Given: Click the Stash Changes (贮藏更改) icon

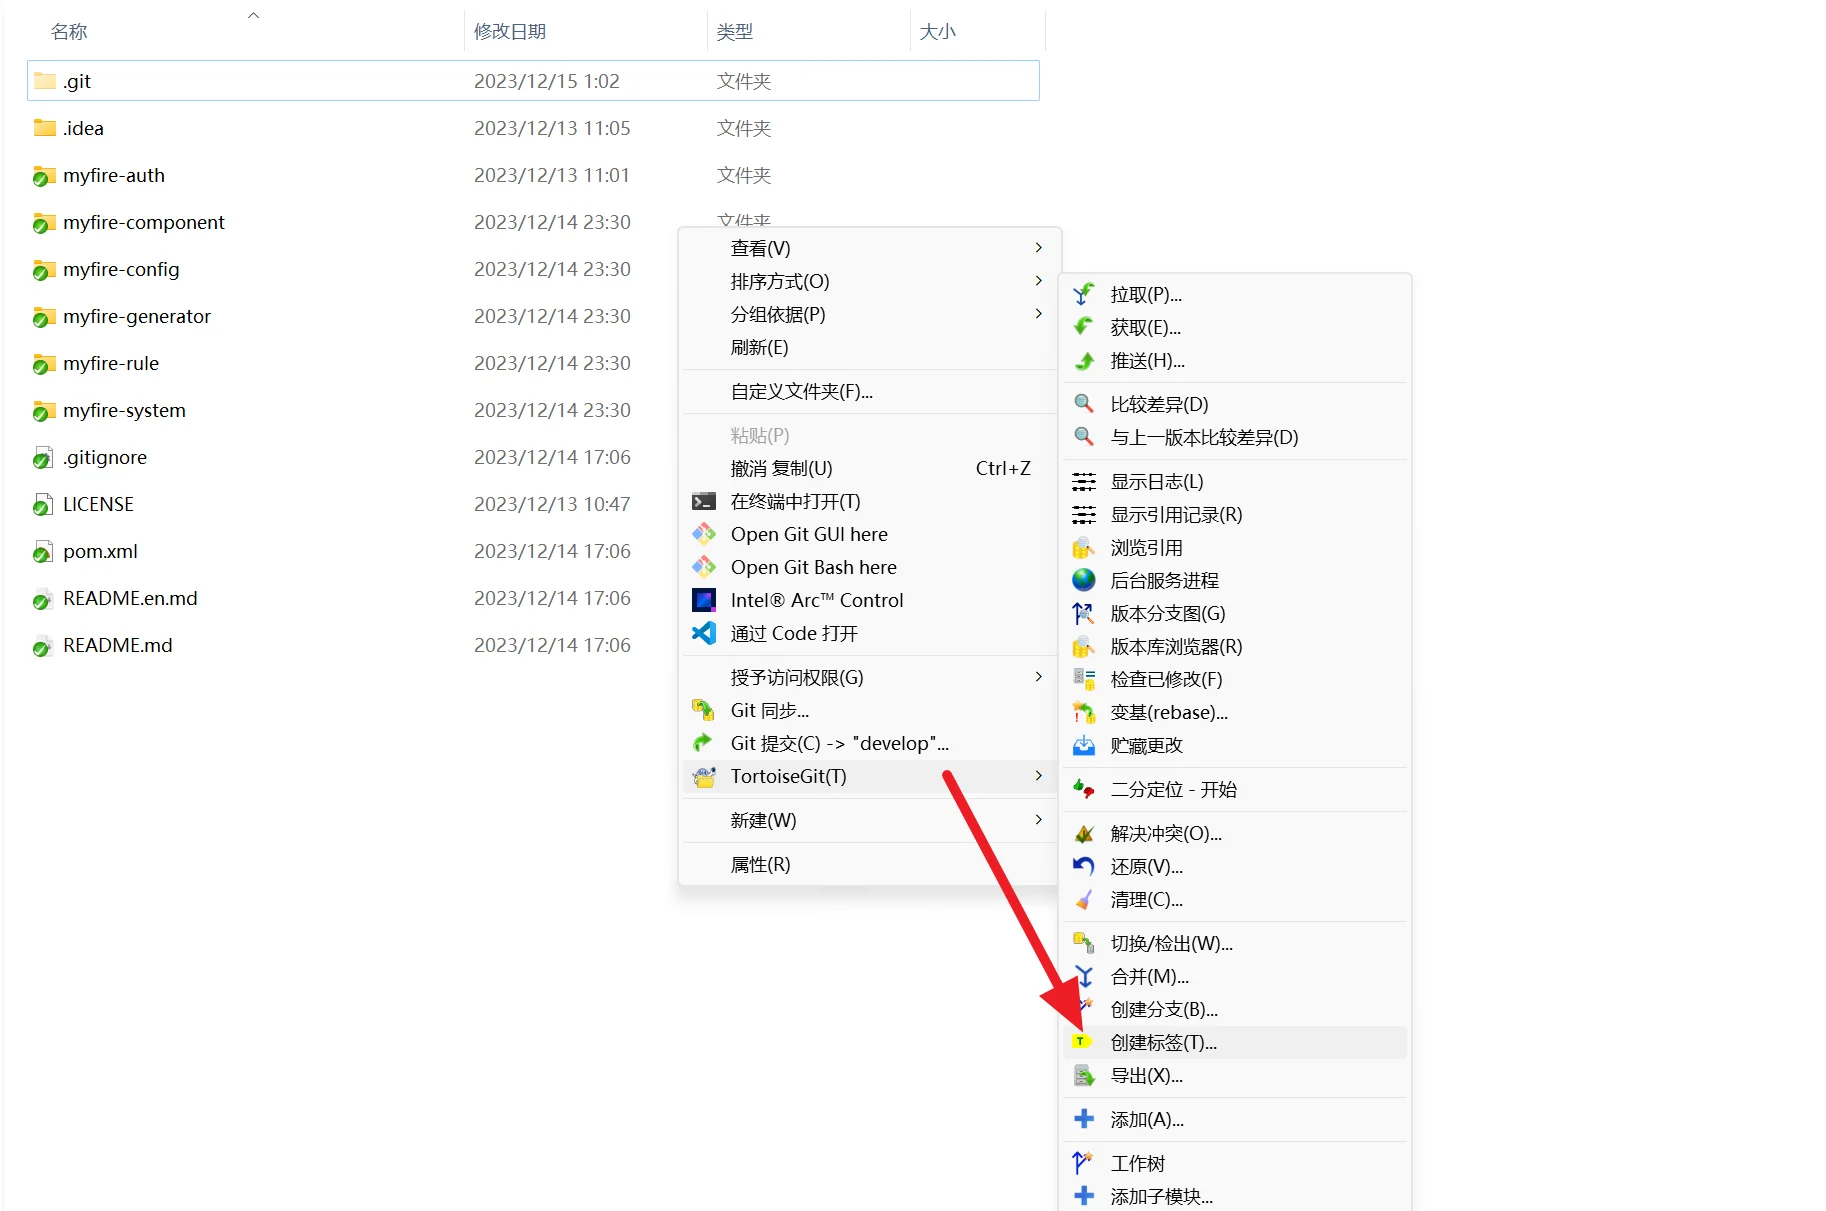Looking at the screenshot, I should [x=1083, y=746].
